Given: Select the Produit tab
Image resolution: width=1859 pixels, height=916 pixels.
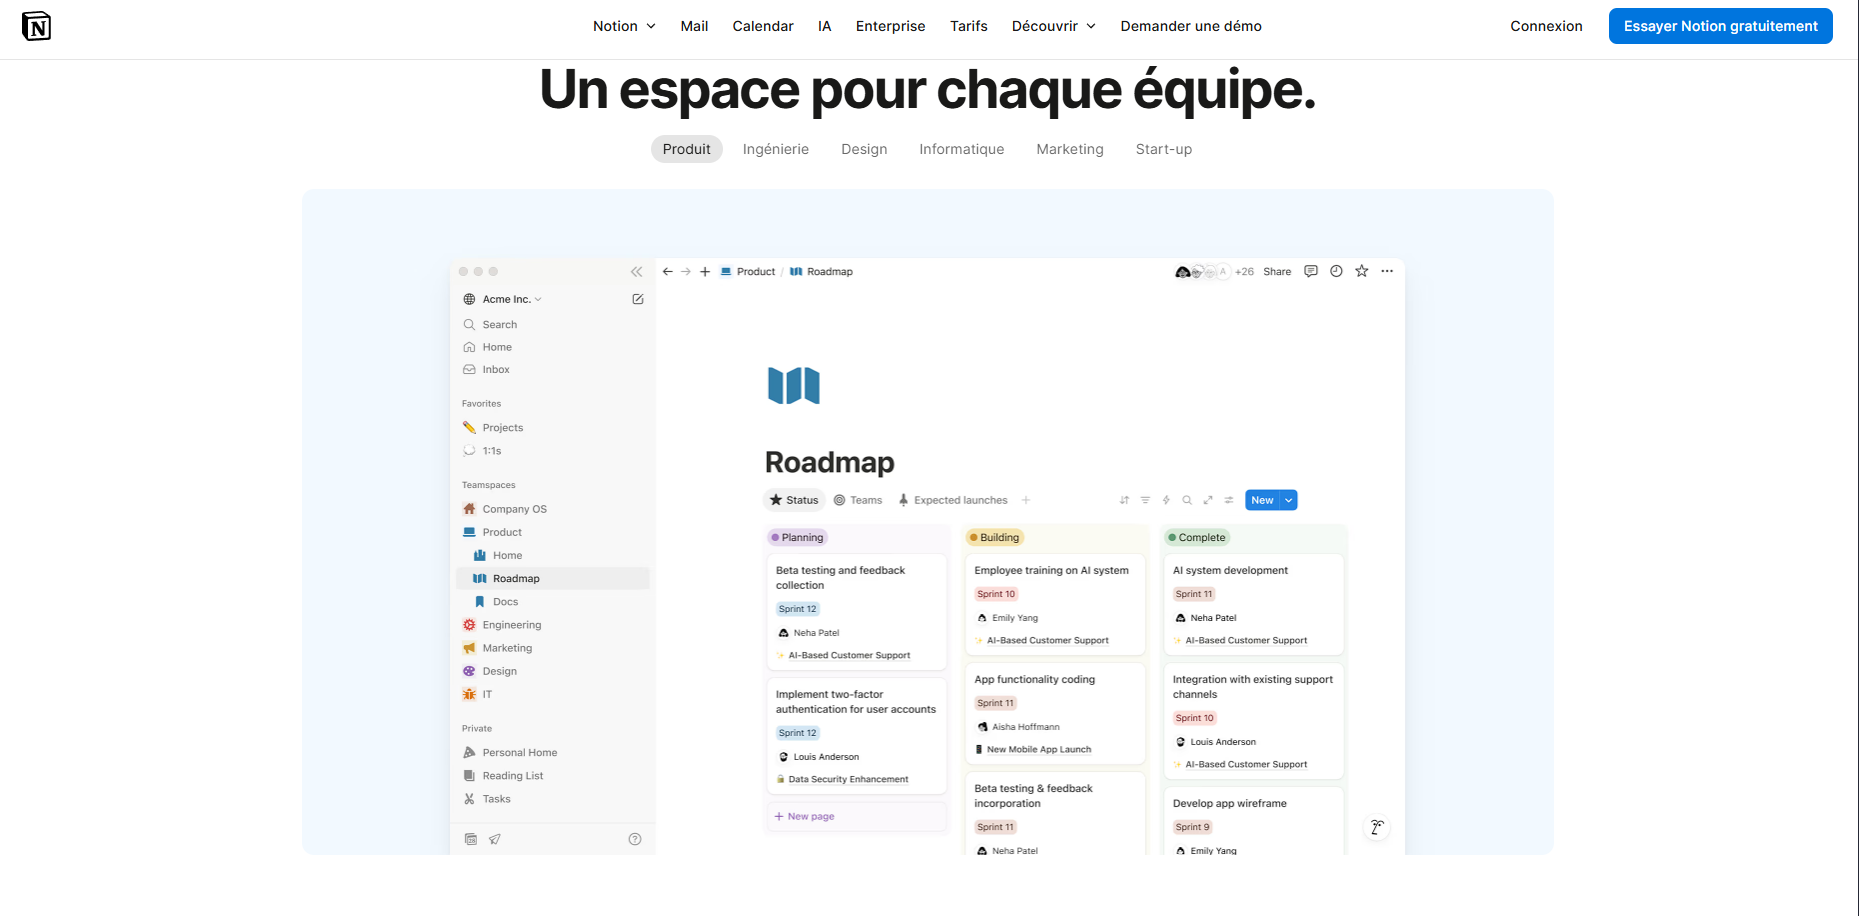Looking at the screenshot, I should click(687, 149).
